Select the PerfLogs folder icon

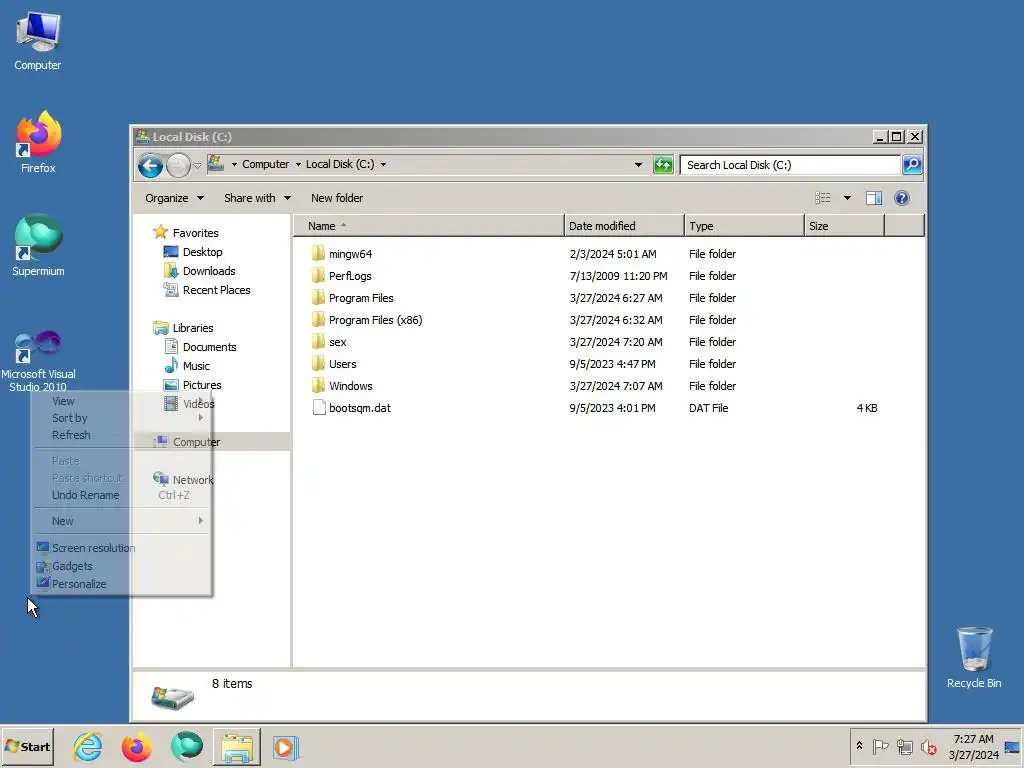pos(318,276)
